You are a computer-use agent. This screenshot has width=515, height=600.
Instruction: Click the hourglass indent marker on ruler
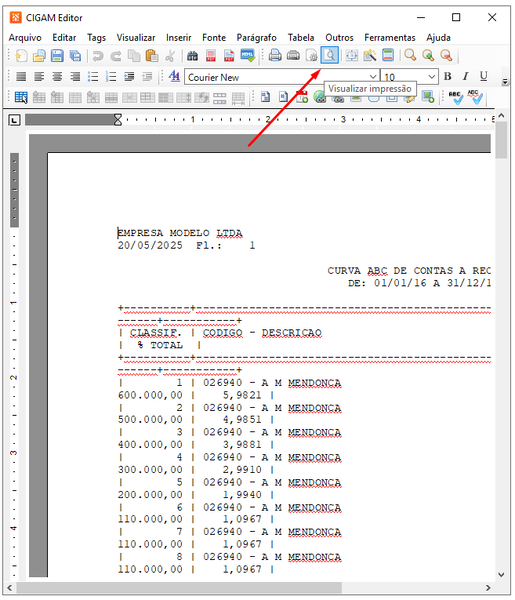118,120
